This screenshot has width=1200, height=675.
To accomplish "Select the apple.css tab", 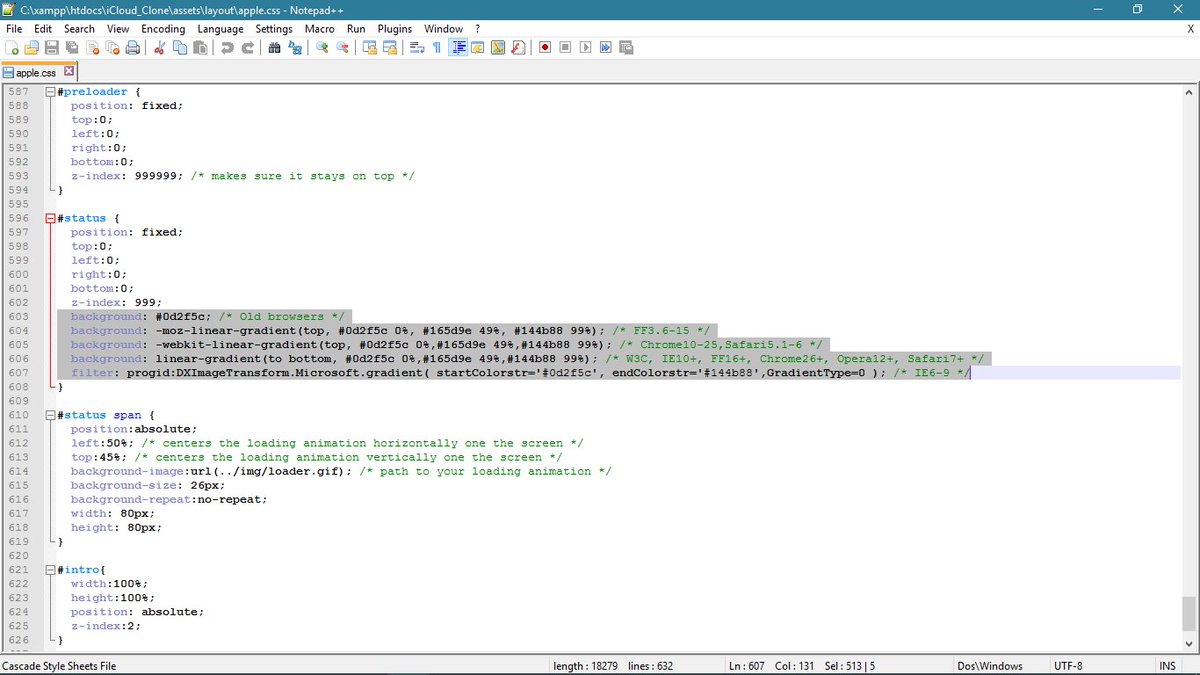I will (38, 73).
